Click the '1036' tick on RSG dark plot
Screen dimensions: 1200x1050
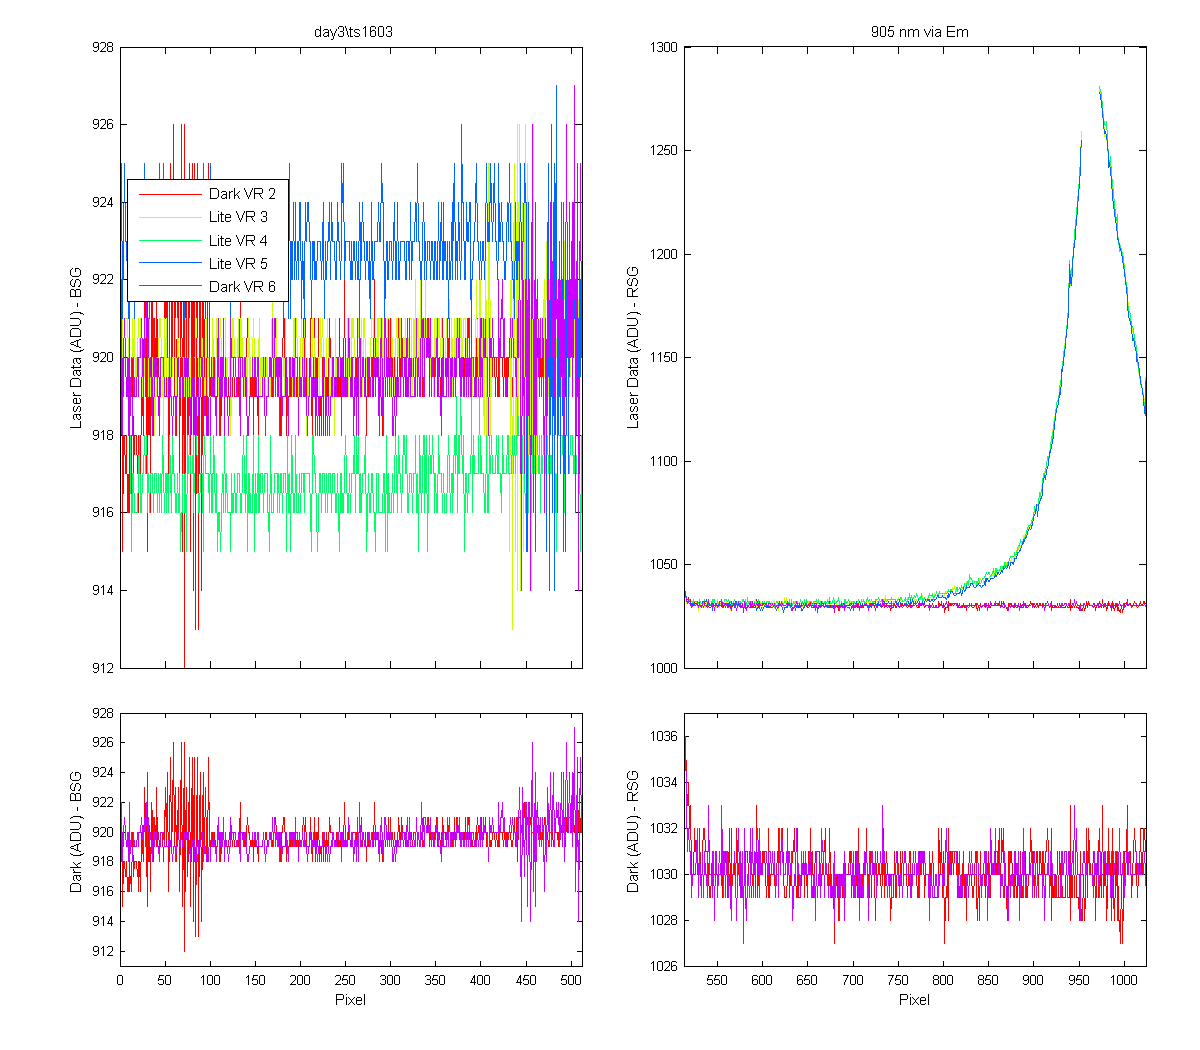[x=664, y=737]
